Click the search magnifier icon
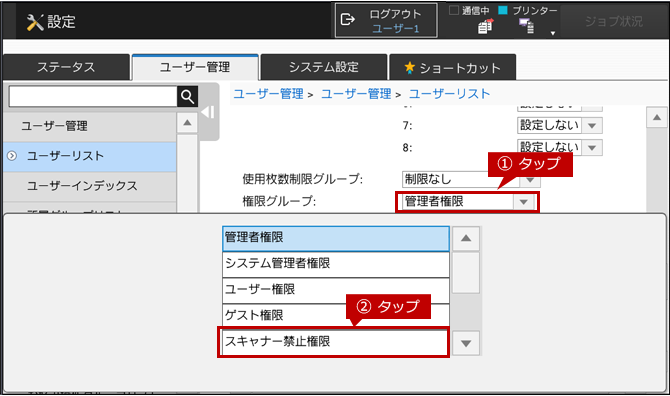Screen dimensions: 670x396 (188, 97)
